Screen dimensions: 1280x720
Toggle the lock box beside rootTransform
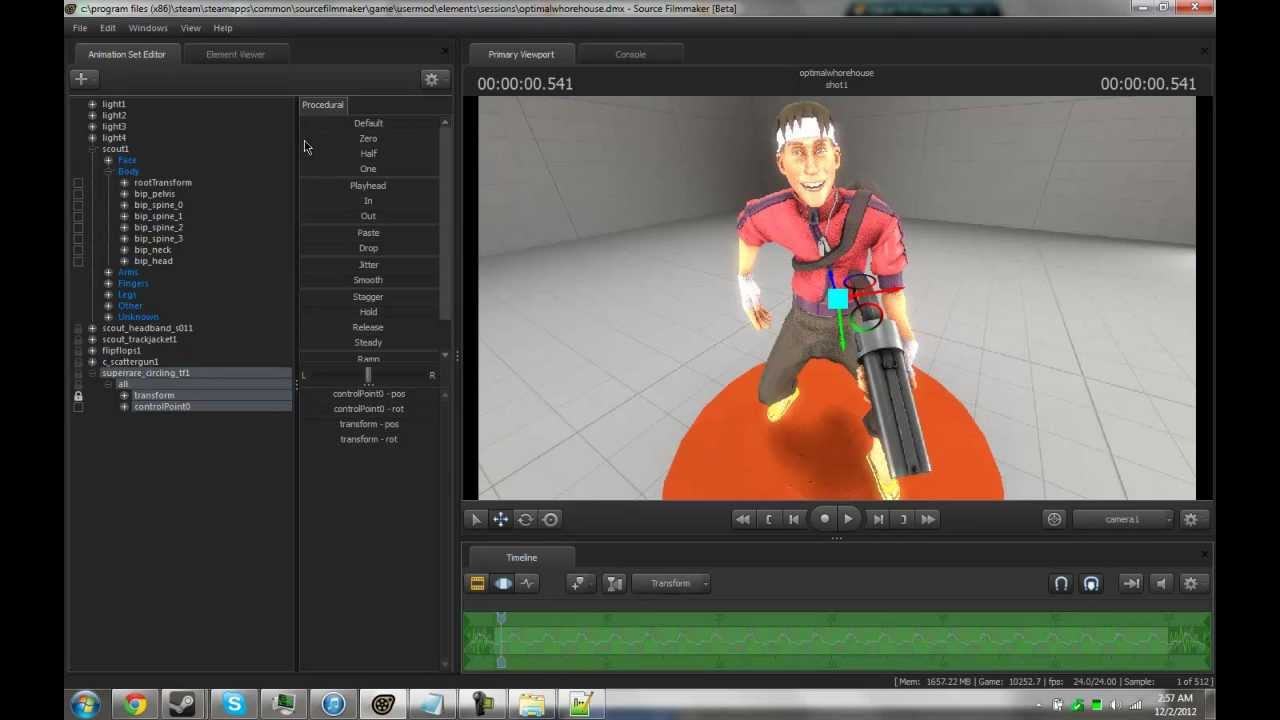pyautogui.click(x=78, y=183)
